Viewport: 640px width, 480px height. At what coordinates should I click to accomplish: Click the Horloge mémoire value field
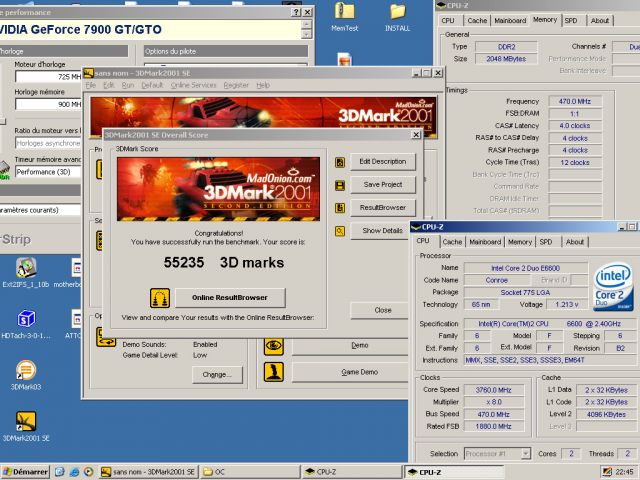[x=48, y=104]
